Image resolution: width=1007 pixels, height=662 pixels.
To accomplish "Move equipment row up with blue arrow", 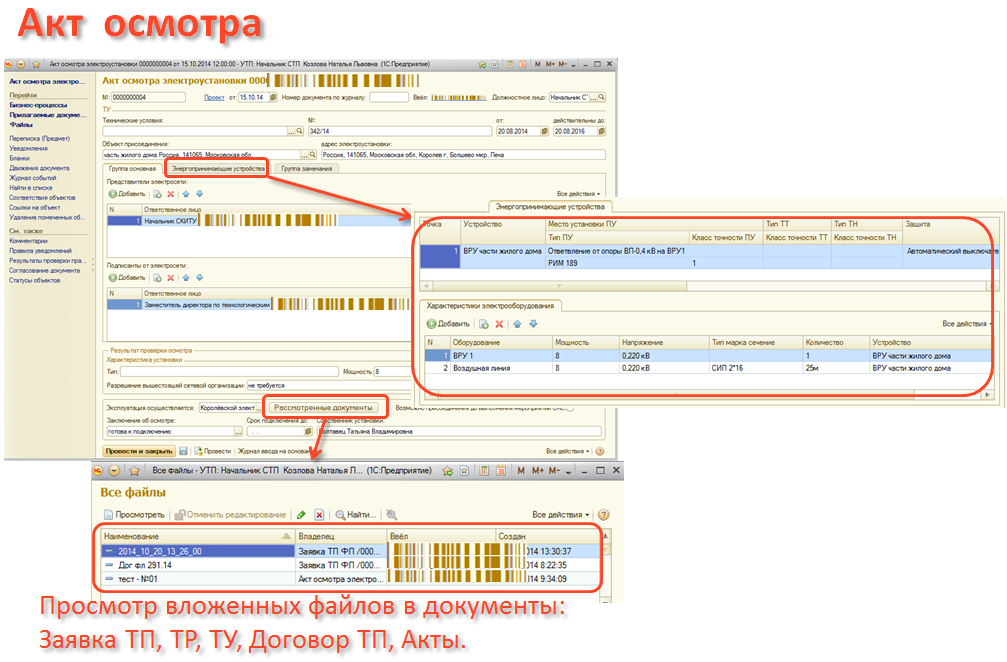I will 518,324.
